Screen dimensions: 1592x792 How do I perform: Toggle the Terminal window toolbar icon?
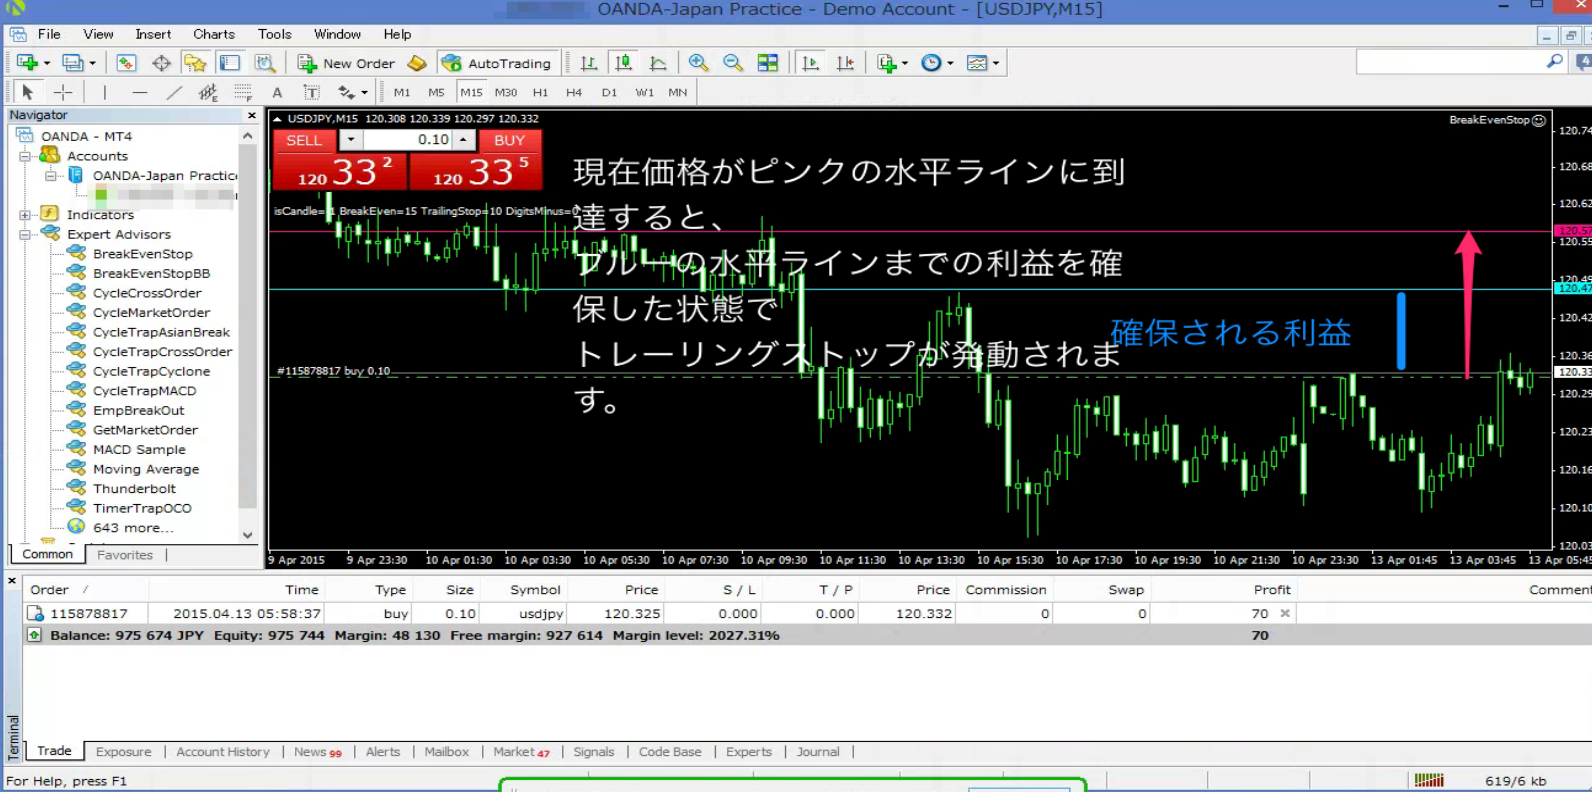(230, 63)
